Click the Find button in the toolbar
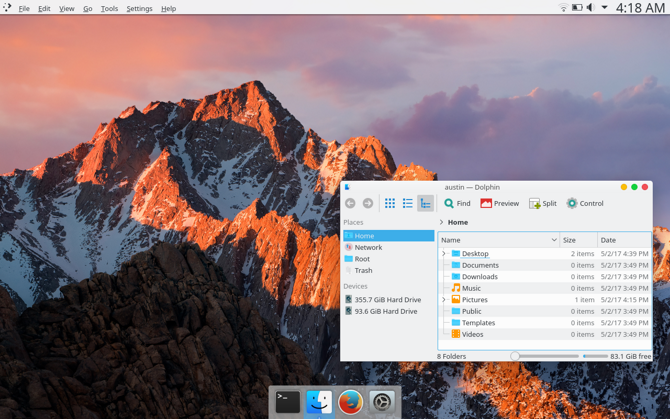This screenshot has width=670, height=419. (457, 203)
